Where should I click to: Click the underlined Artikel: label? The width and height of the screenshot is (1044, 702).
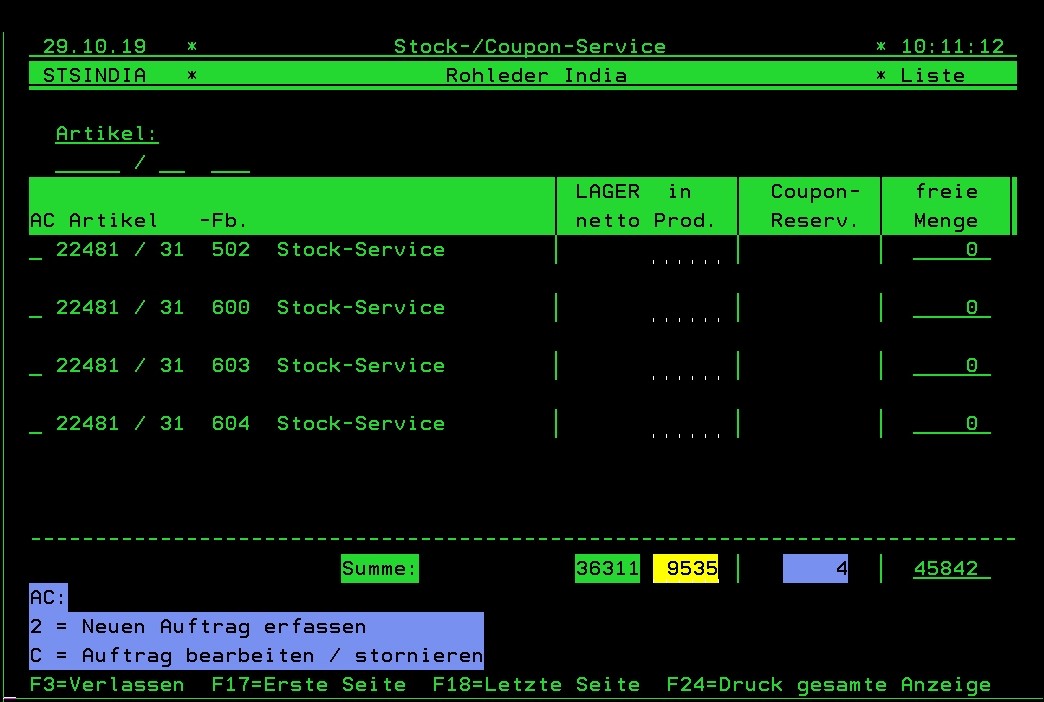coord(107,134)
